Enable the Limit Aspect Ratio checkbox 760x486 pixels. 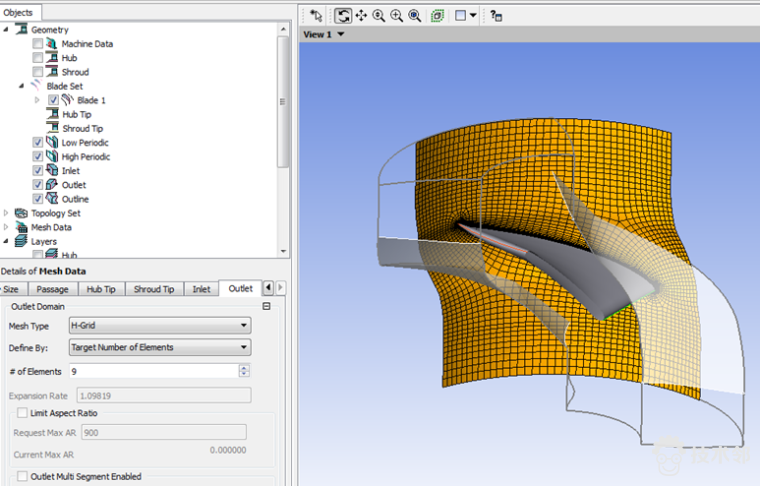point(22,413)
